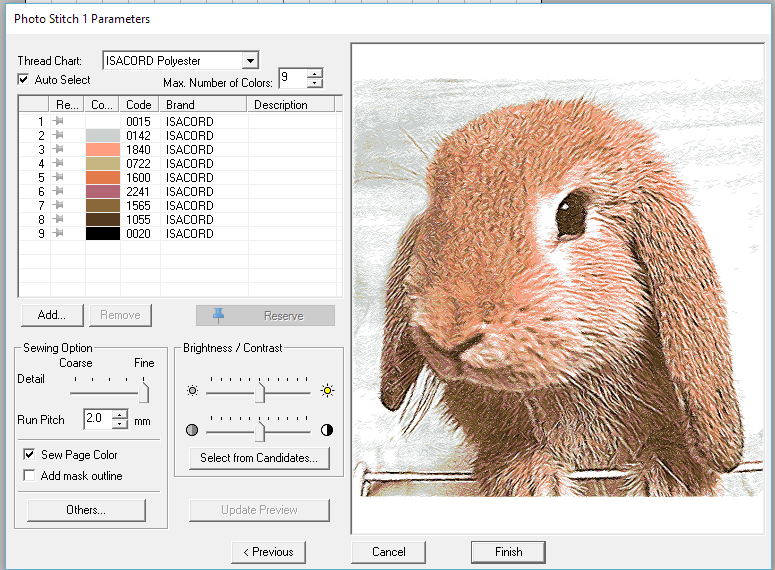Disable the Sew Page Color checkbox
Image resolution: width=775 pixels, height=570 pixels.
coord(29,455)
